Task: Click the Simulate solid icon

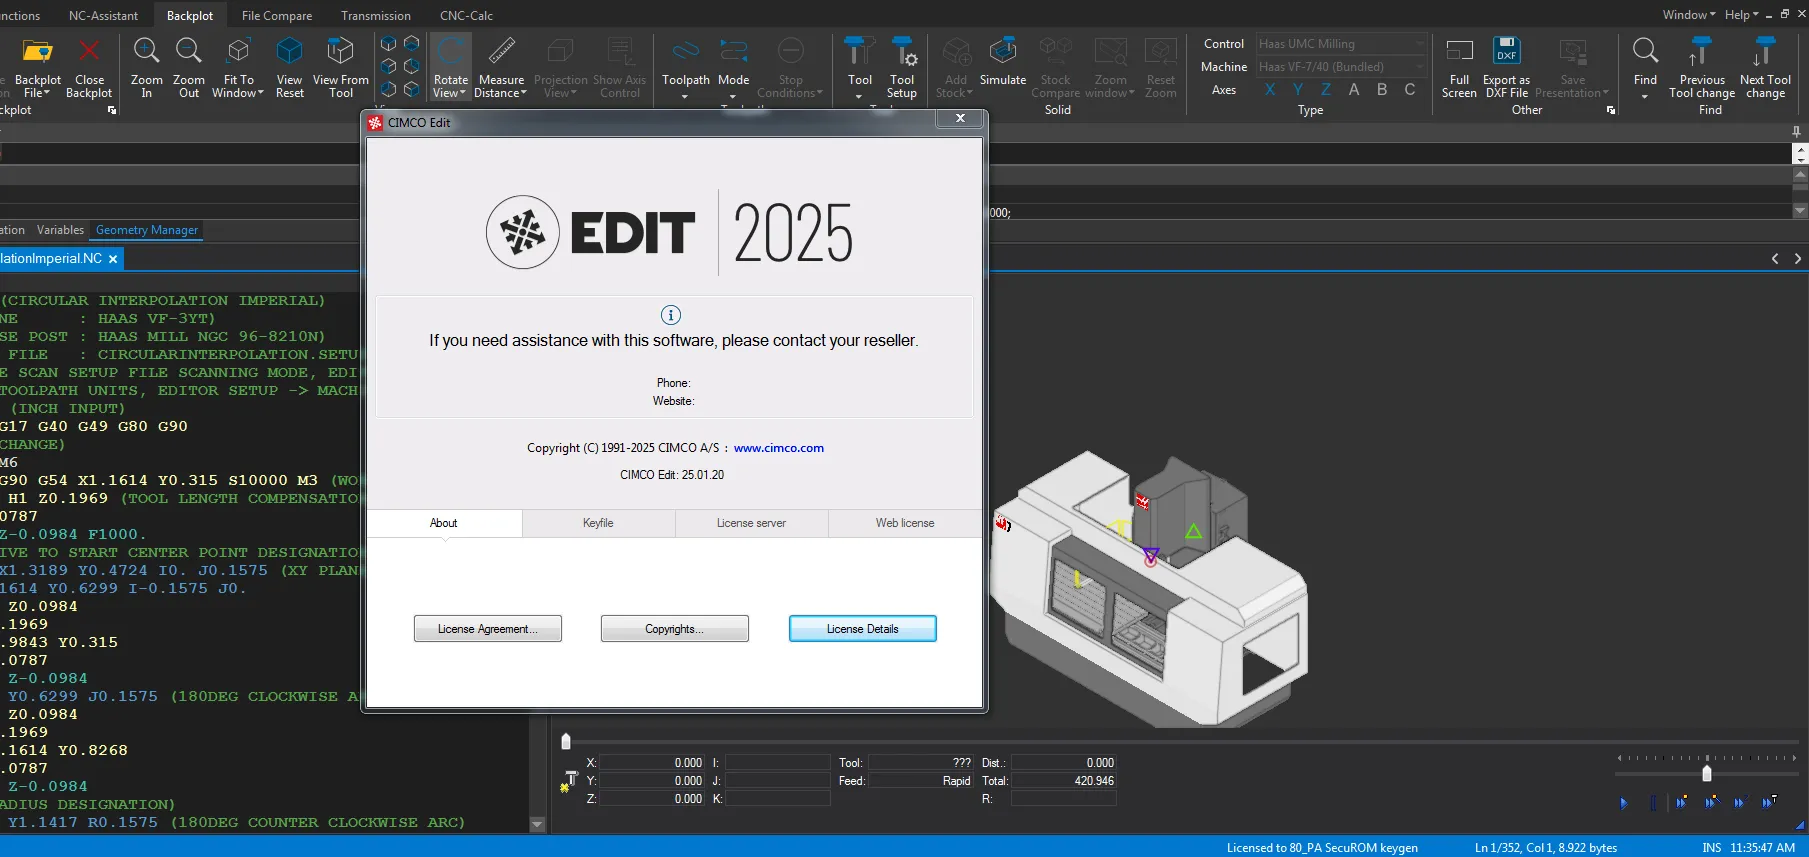Action: 1002,51
